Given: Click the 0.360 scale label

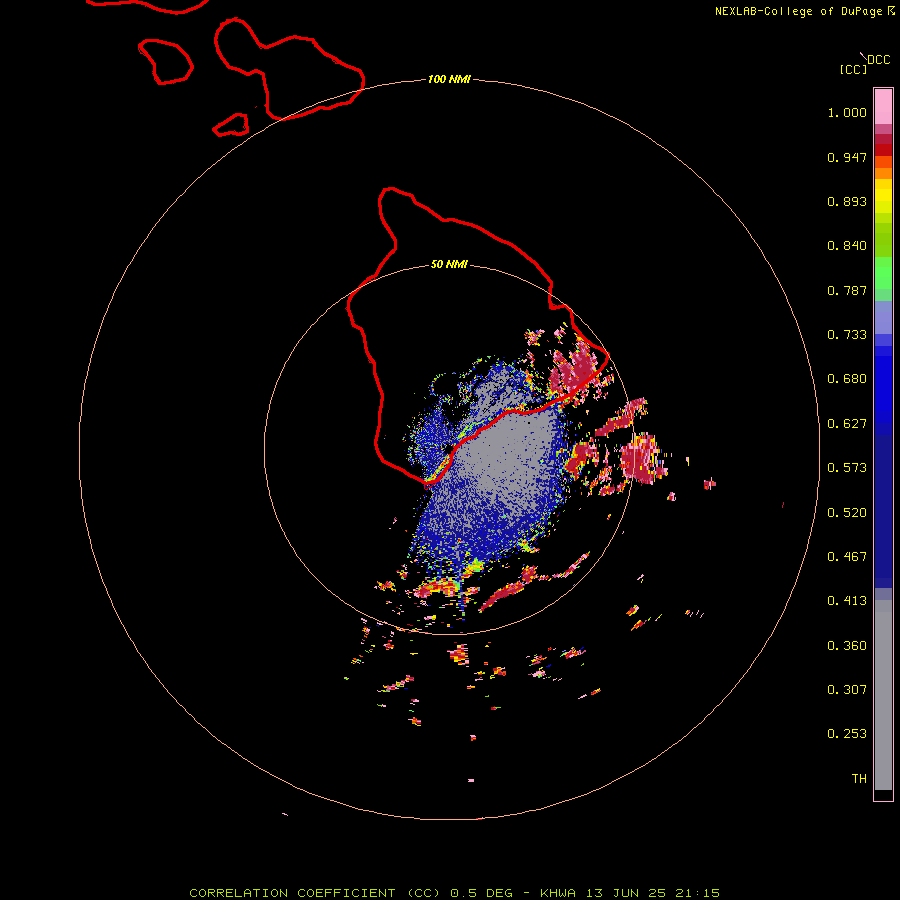Looking at the screenshot, I should (x=847, y=646).
